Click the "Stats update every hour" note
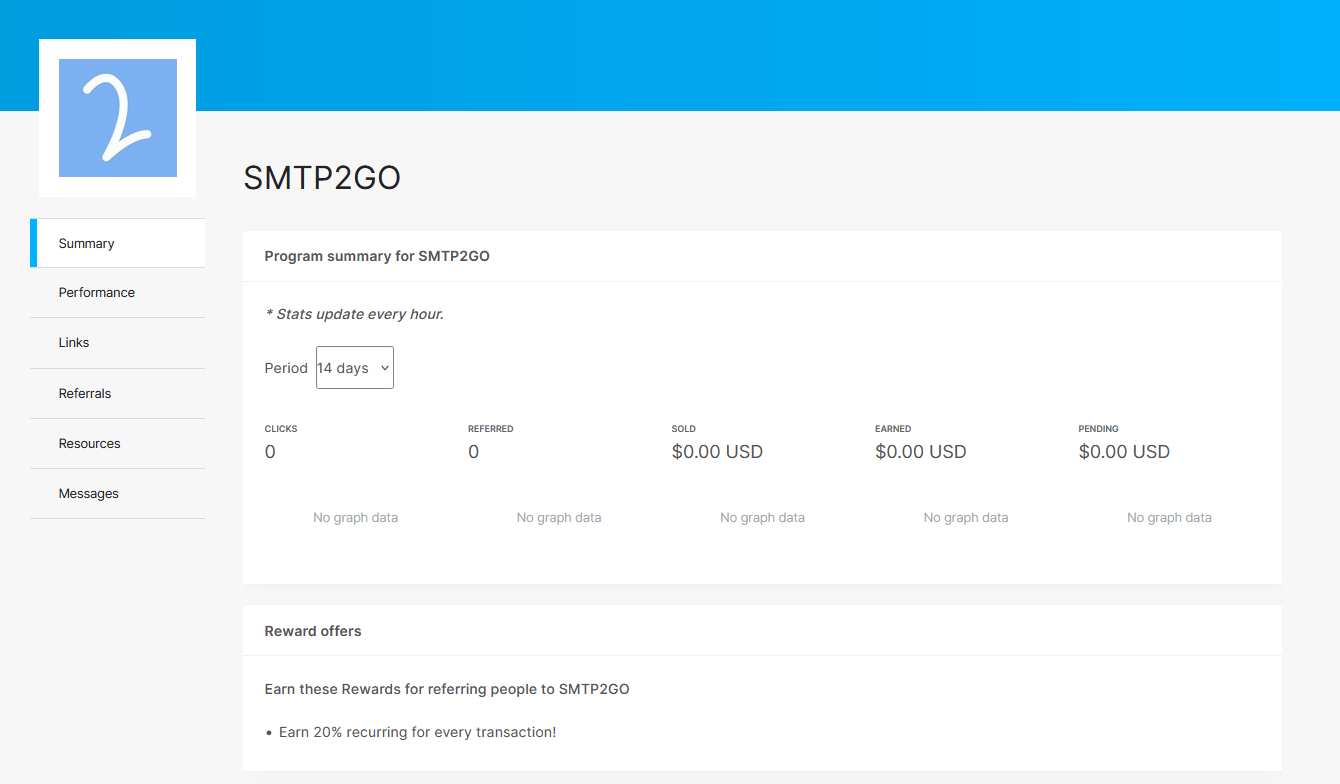 (354, 314)
